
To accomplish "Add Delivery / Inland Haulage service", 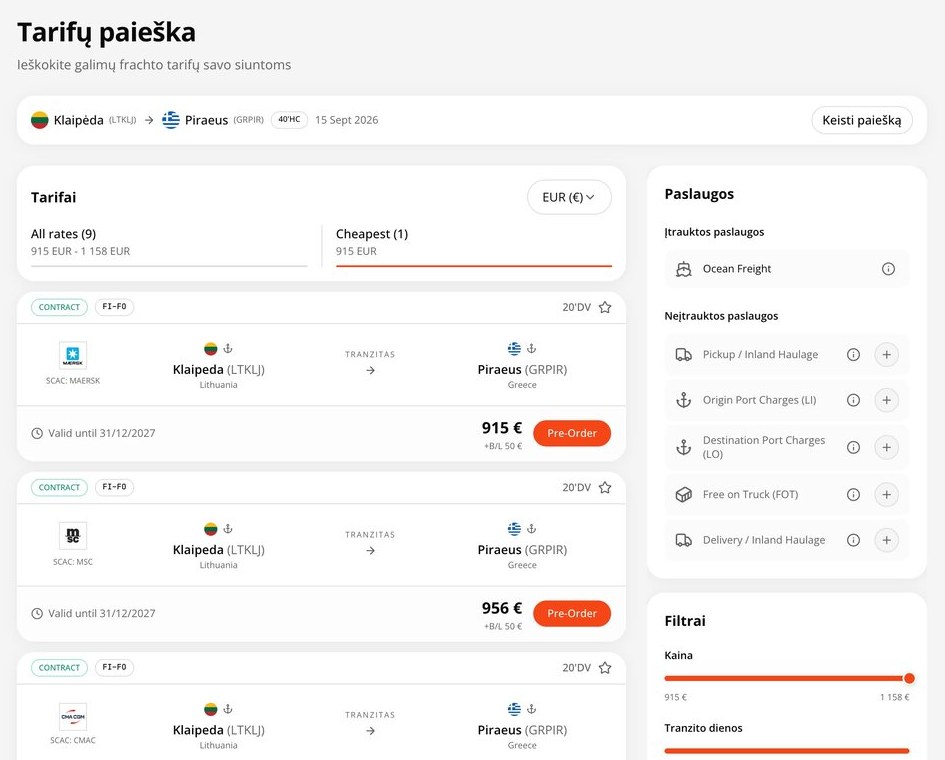I will click(887, 540).
